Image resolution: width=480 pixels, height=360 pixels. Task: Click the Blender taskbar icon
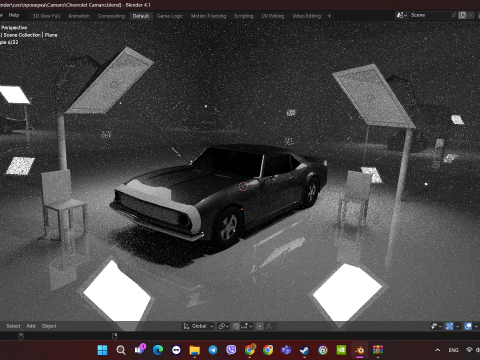point(359,350)
